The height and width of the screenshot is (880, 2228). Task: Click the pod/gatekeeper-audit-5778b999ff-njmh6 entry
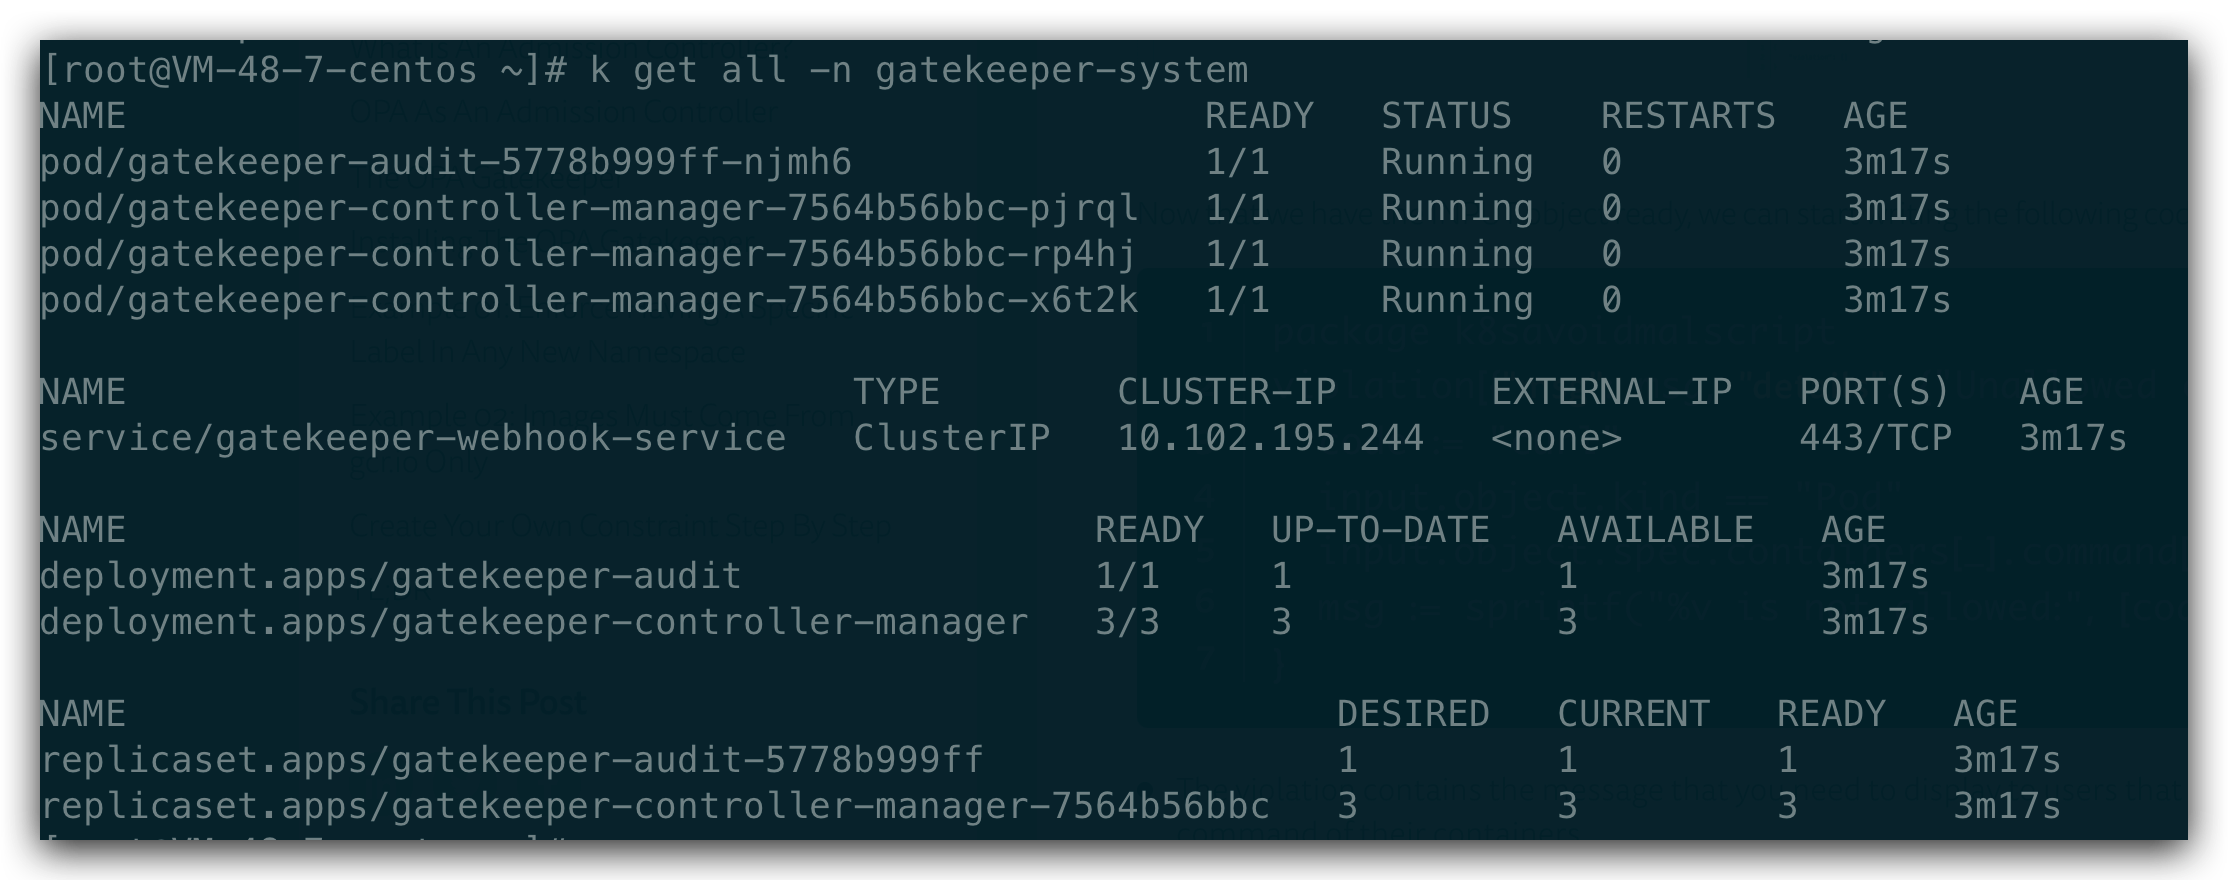coord(445,162)
